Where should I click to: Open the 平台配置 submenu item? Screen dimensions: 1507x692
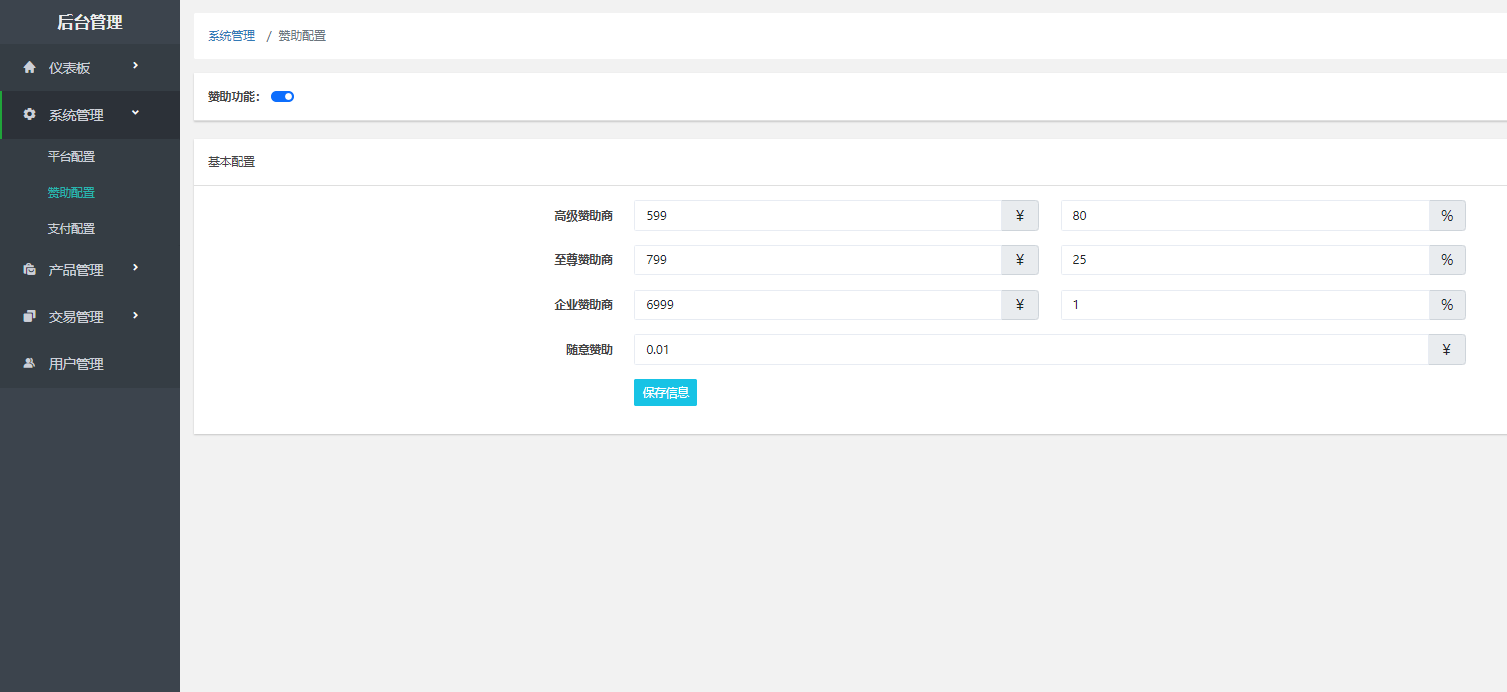71,157
